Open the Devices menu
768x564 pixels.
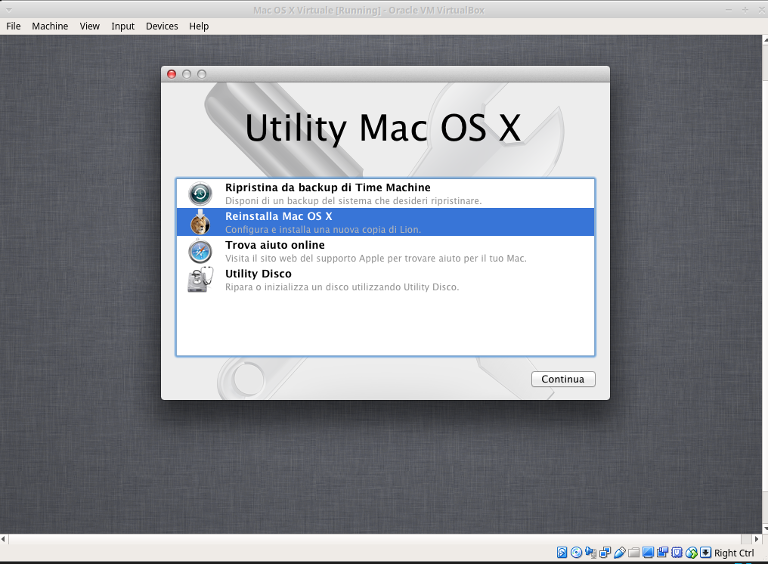click(x=162, y=26)
